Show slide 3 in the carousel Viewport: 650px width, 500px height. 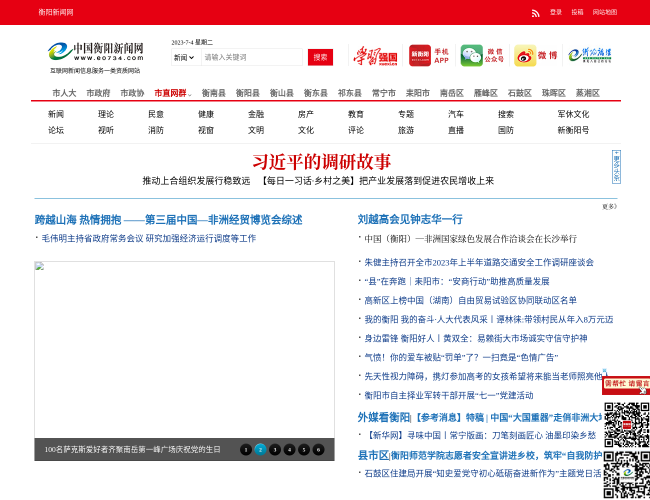[x=275, y=449]
